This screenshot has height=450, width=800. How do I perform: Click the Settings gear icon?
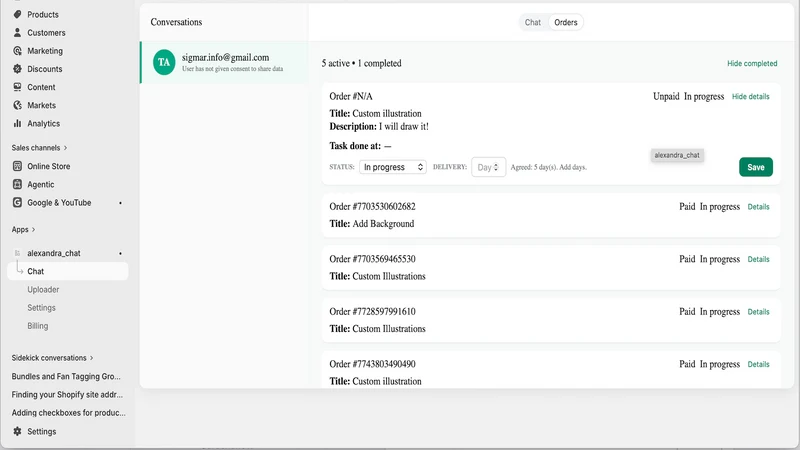pos(17,431)
